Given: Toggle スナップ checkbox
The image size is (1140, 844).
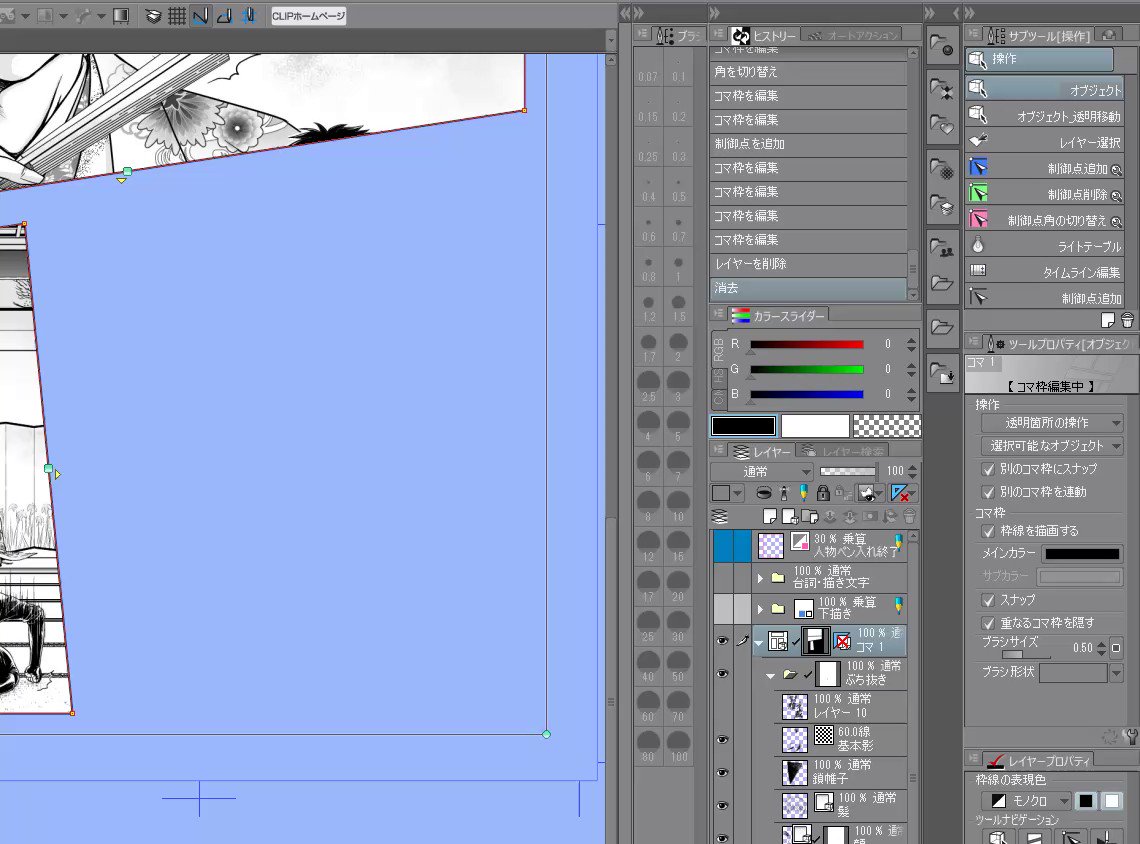Looking at the screenshot, I should (988, 600).
